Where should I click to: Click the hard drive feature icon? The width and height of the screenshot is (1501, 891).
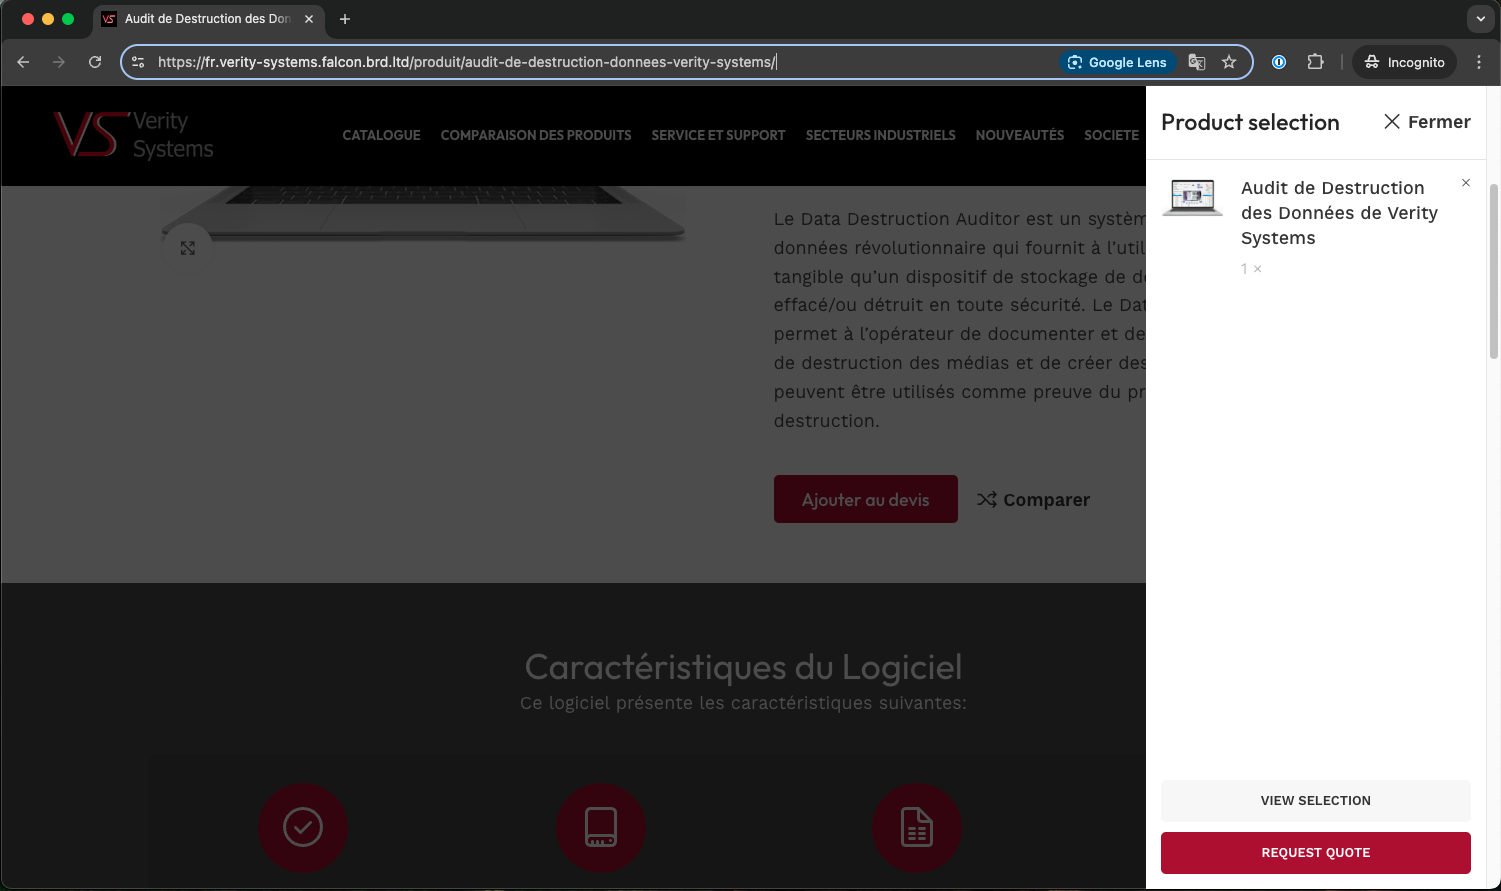point(601,828)
